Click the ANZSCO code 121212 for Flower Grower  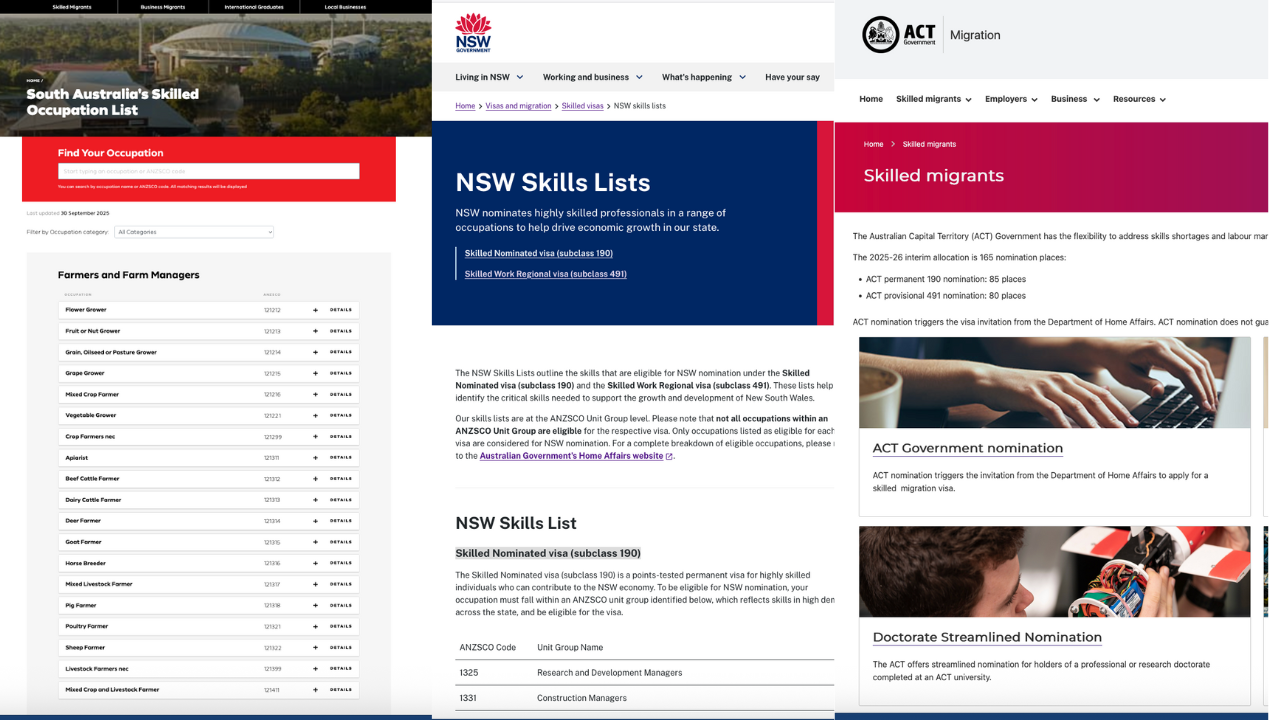point(272,310)
